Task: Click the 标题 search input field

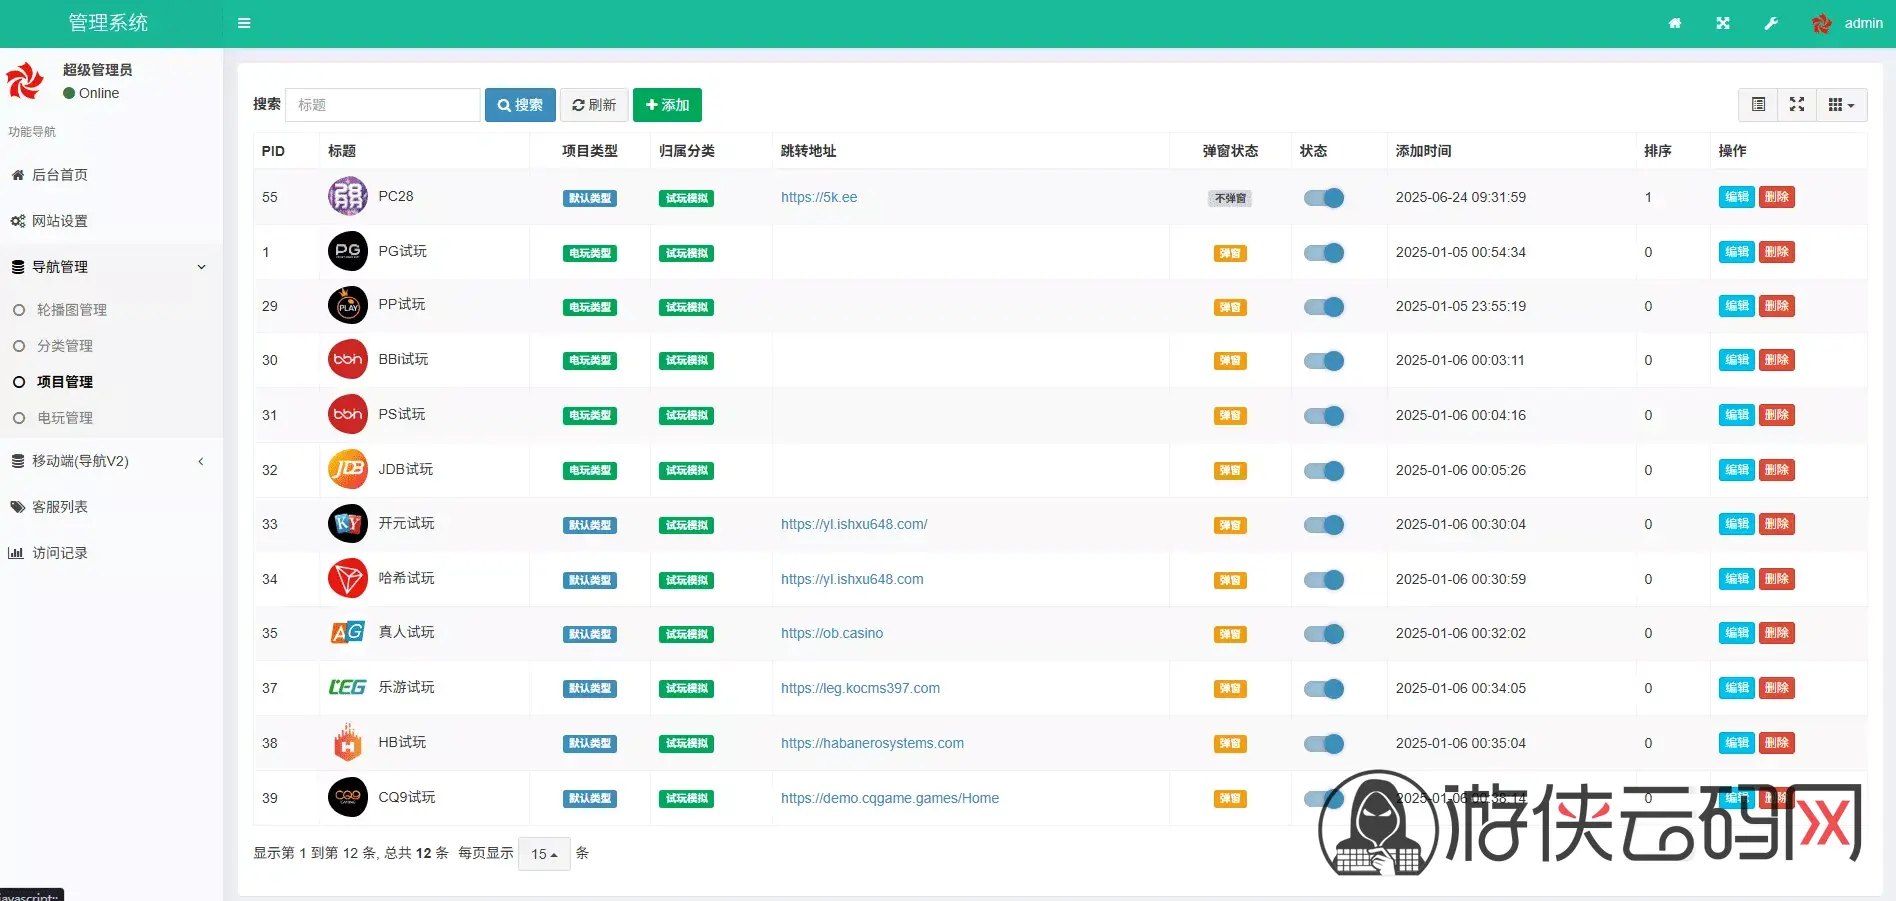Action: tap(382, 105)
